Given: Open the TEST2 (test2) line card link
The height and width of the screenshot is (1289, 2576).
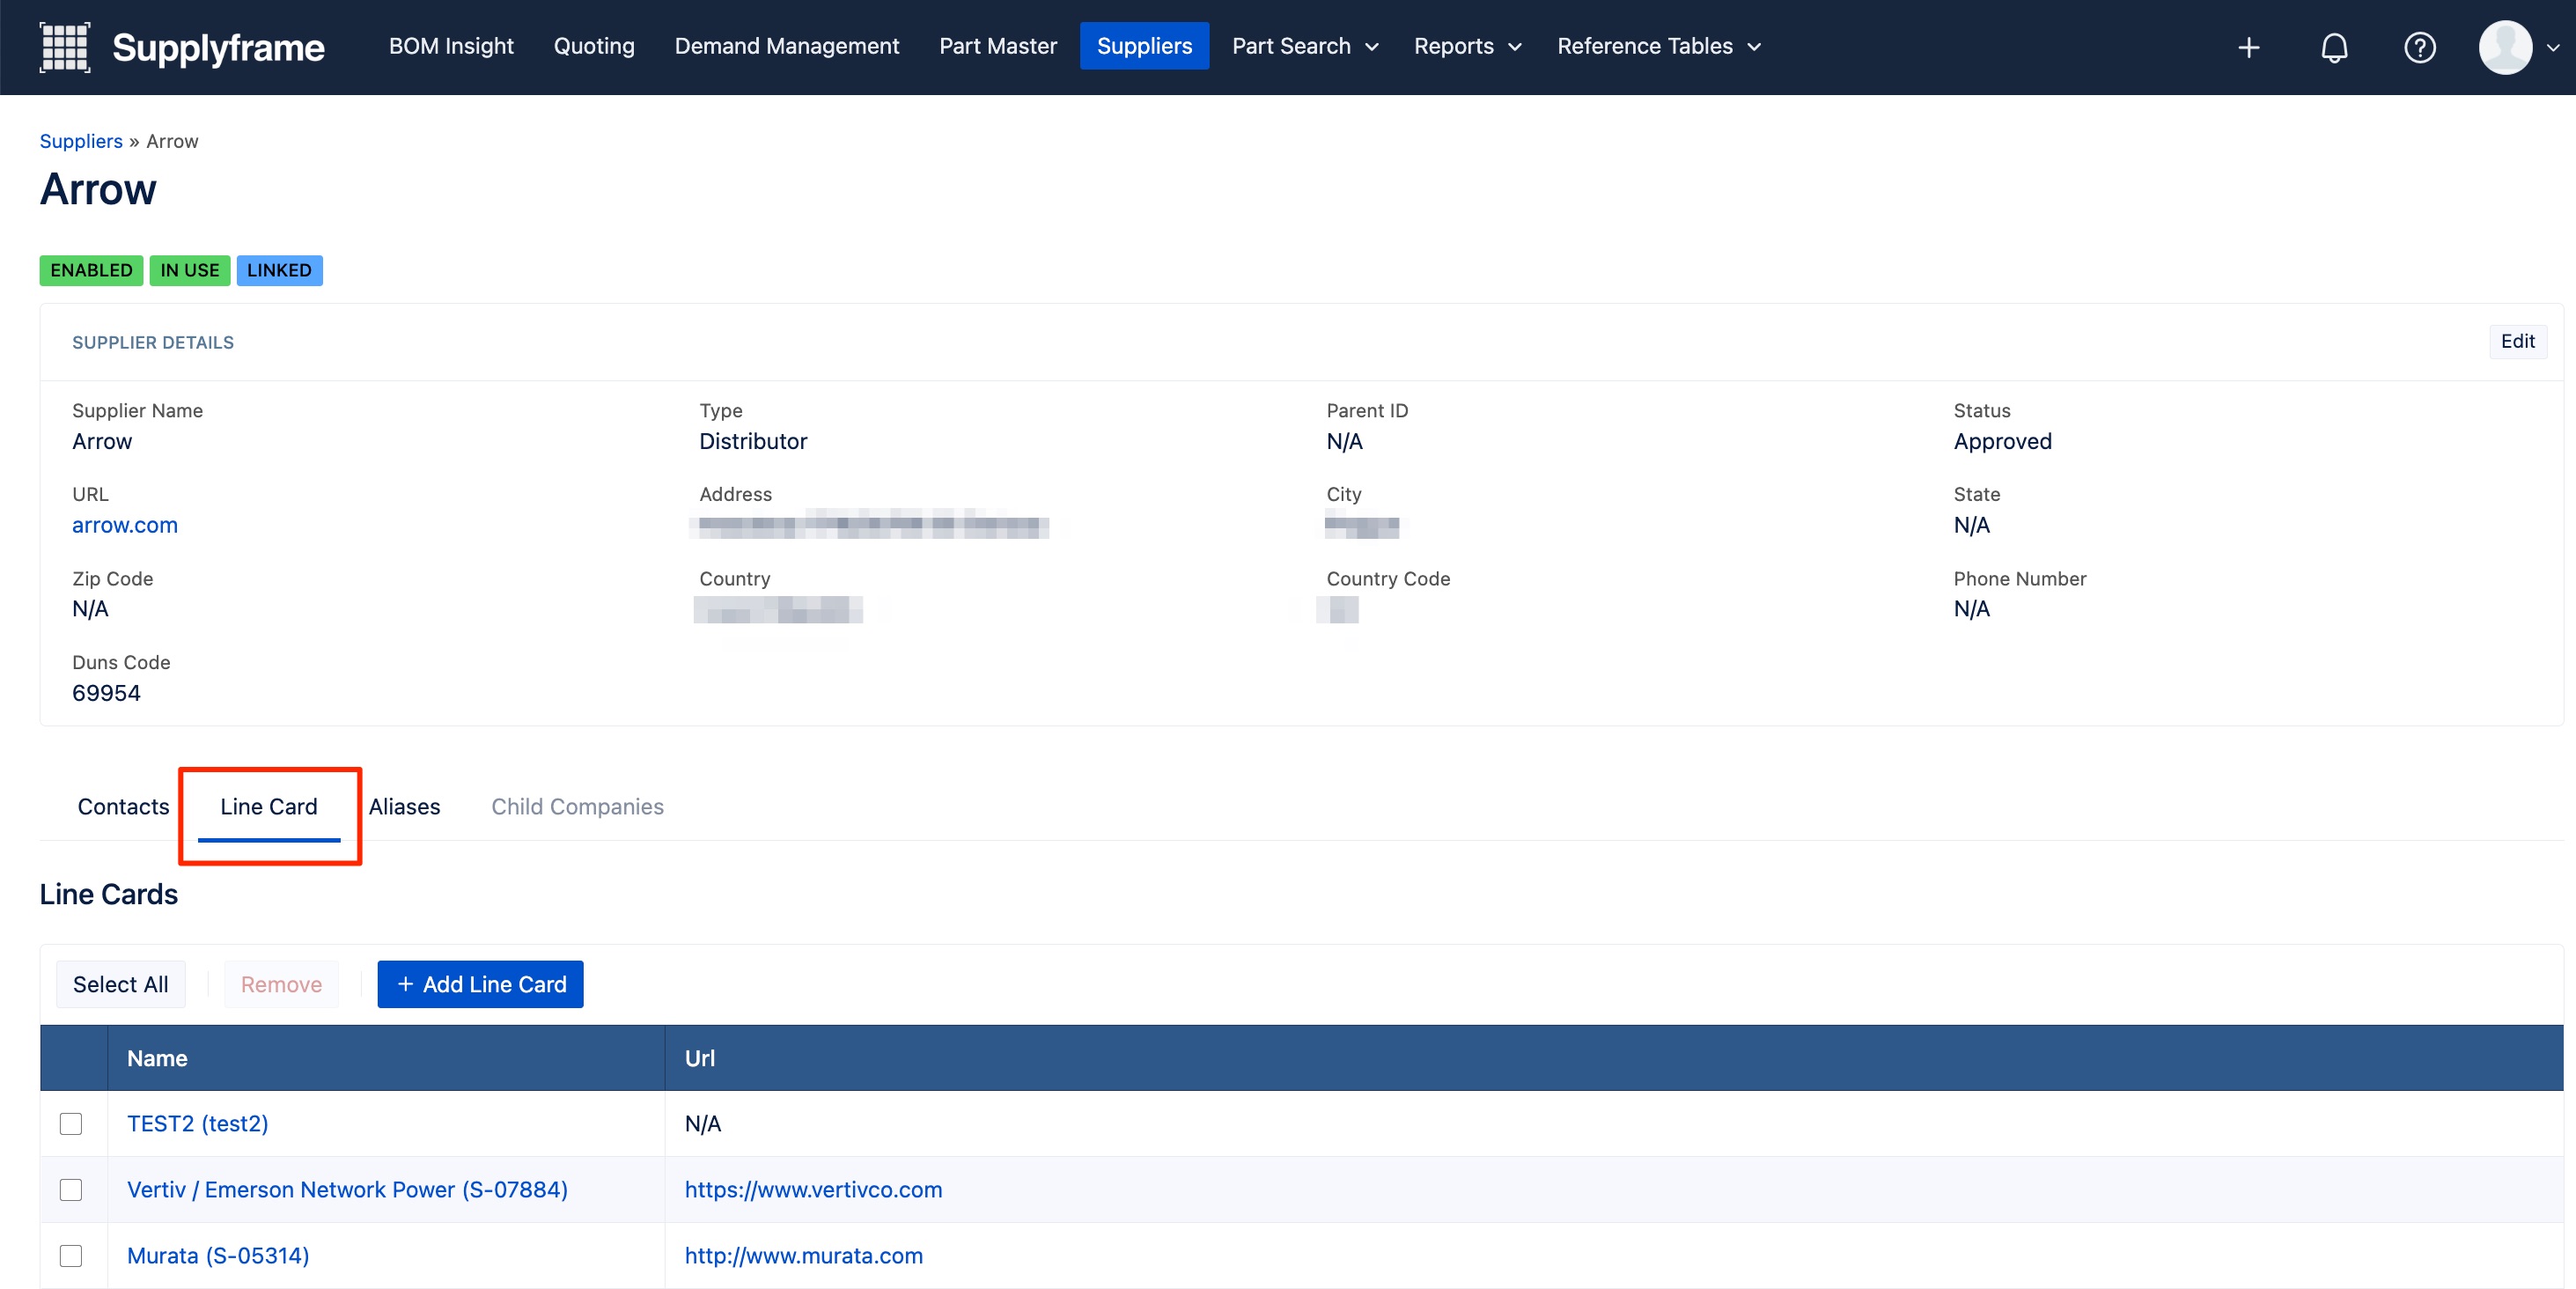Looking at the screenshot, I should pos(197,1123).
